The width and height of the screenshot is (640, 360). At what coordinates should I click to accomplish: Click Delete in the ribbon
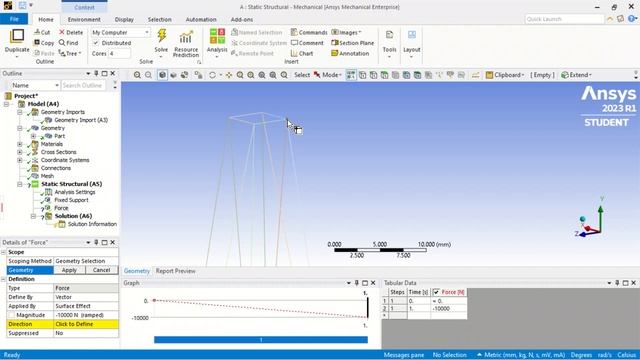pos(71,32)
